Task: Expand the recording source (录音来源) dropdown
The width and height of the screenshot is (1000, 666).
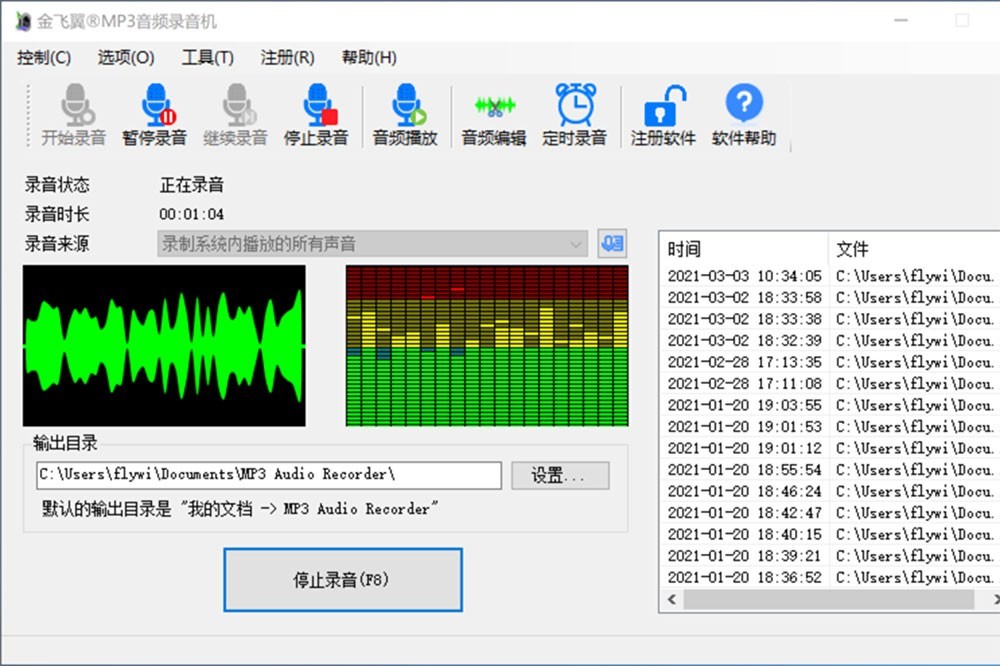Action: (x=576, y=244)
